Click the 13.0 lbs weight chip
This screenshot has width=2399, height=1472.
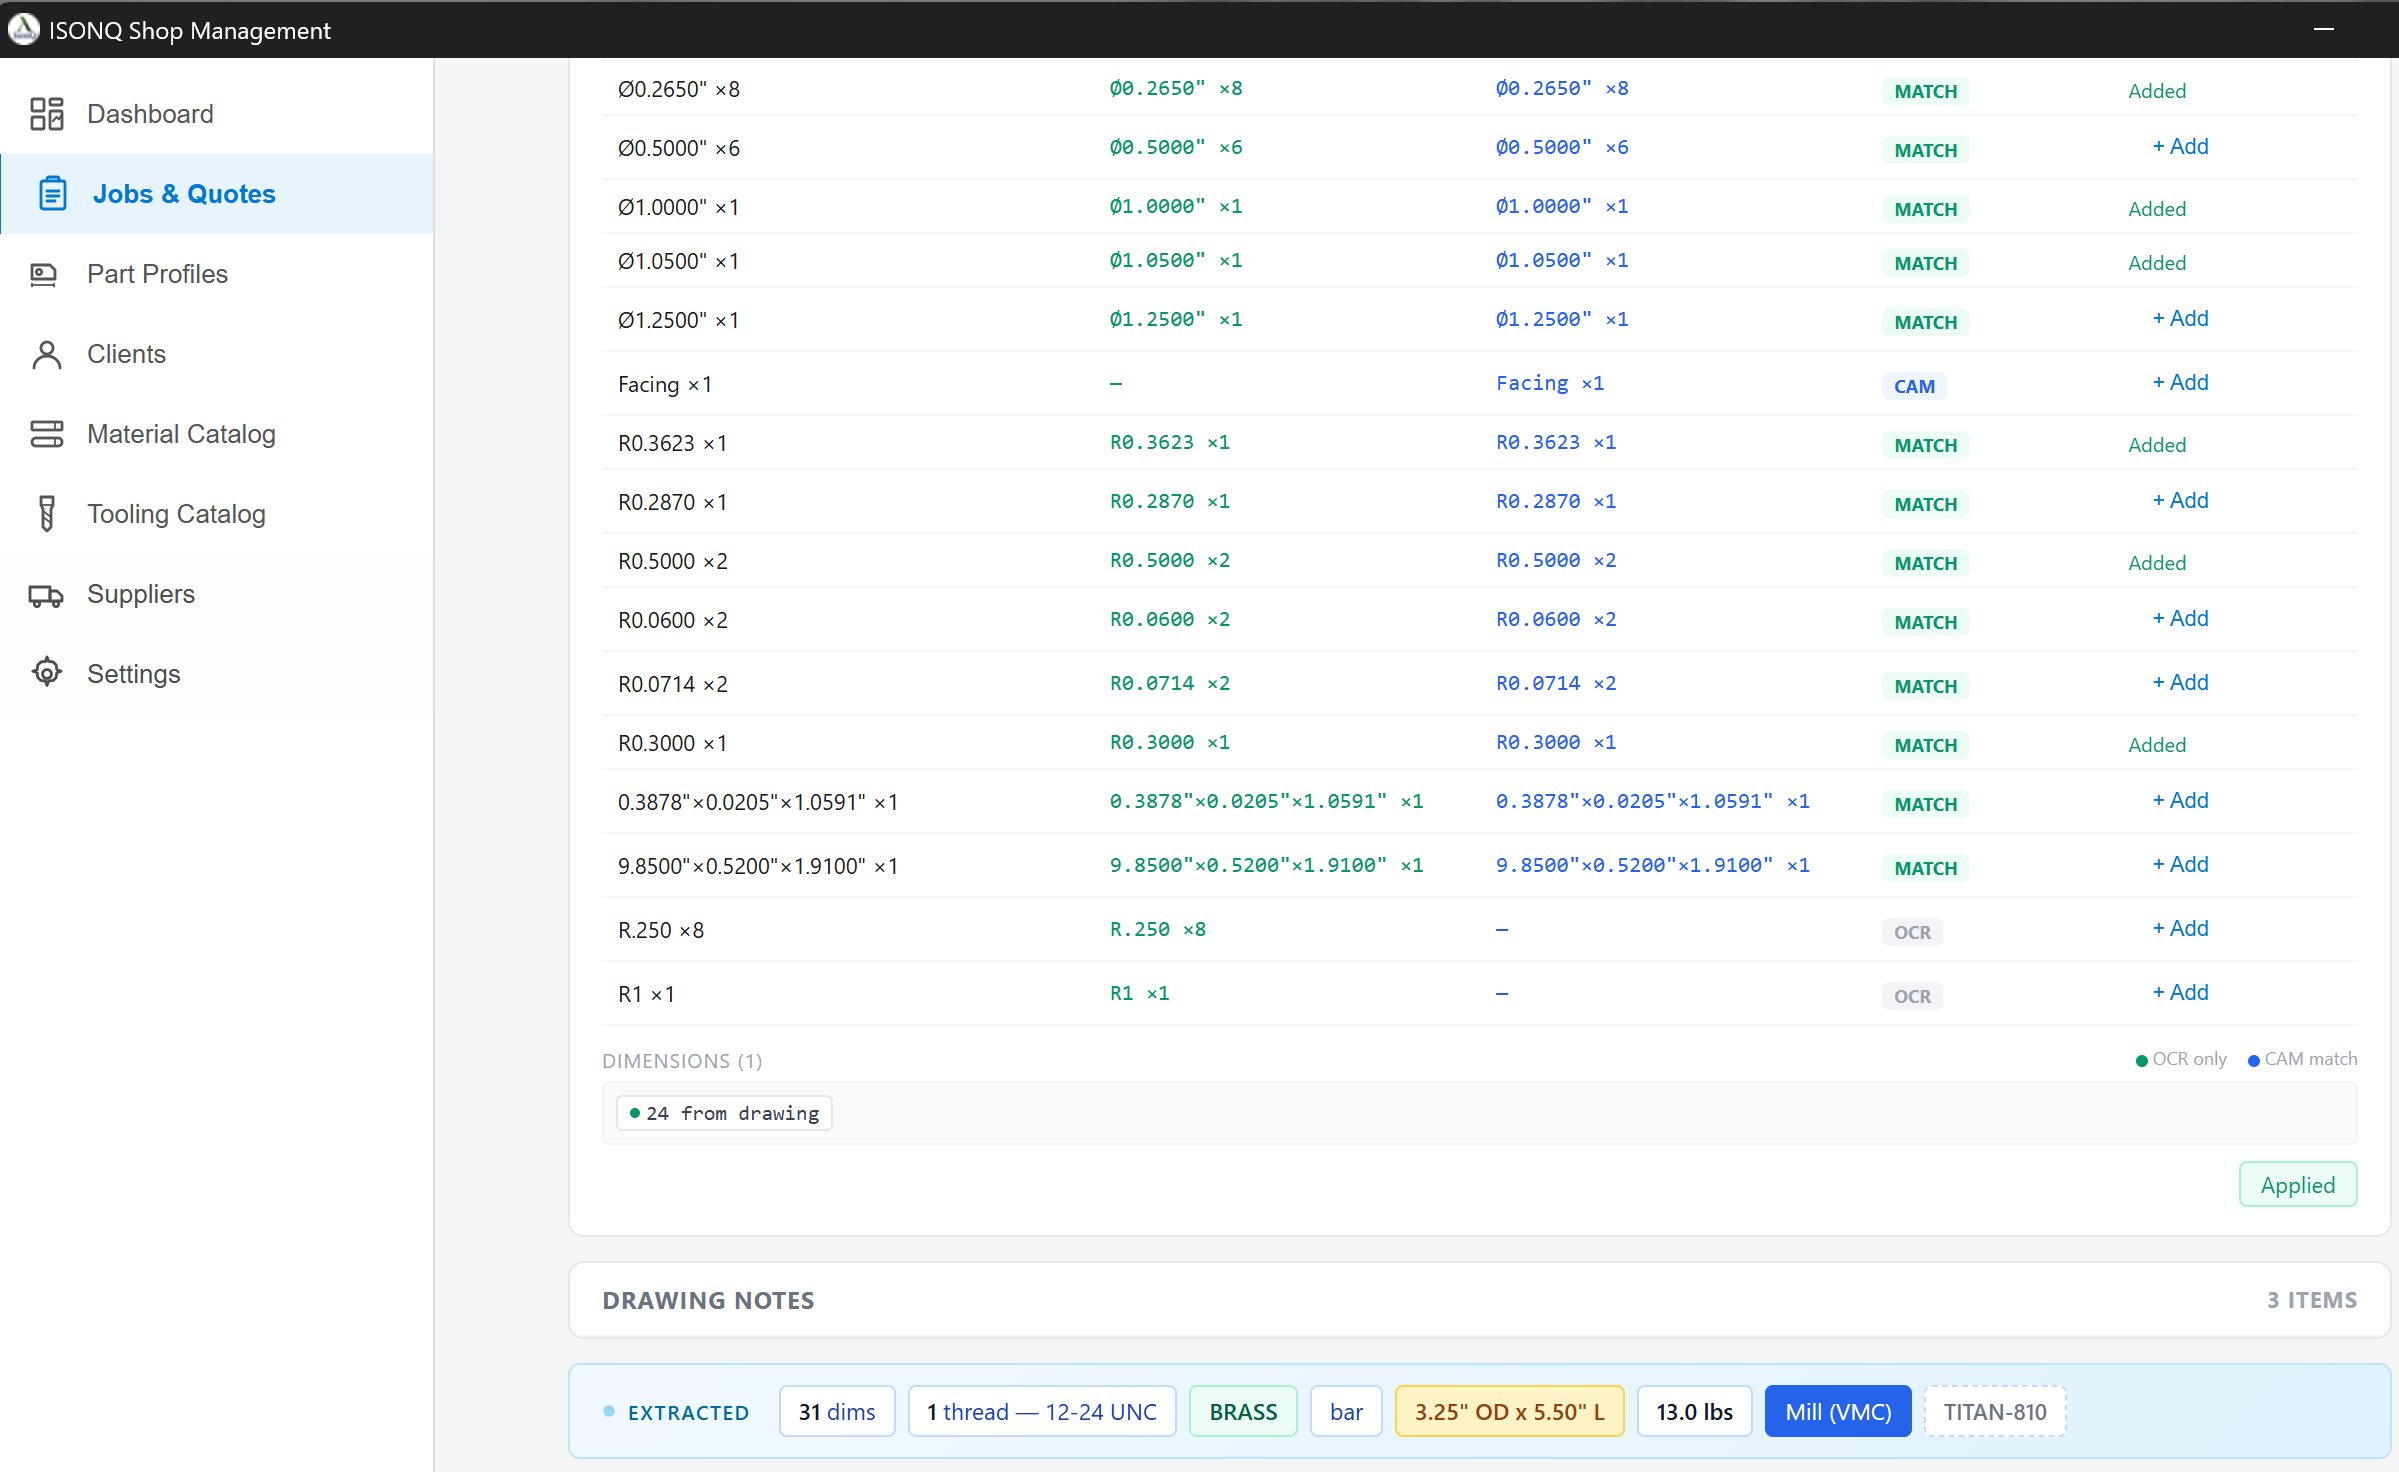coord(1694,1412)
